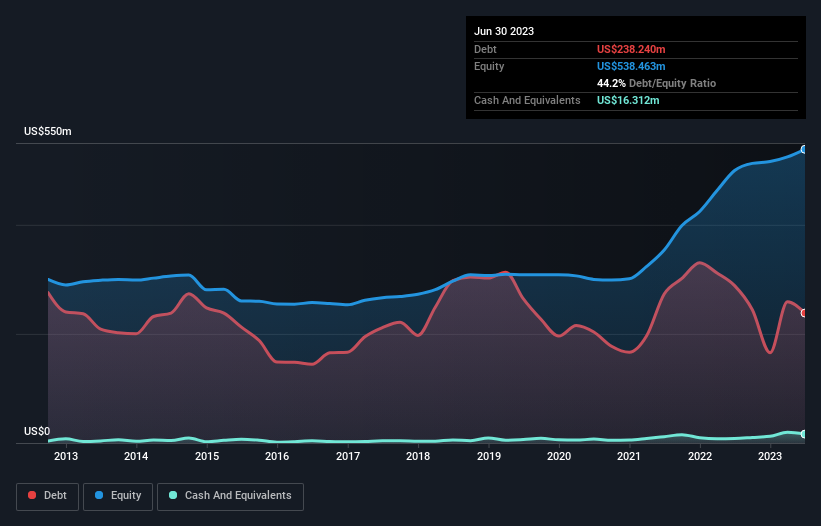Click the US$238.240m debt value
The height and width of the screenshot is (526, 821).
pos(631,49)
